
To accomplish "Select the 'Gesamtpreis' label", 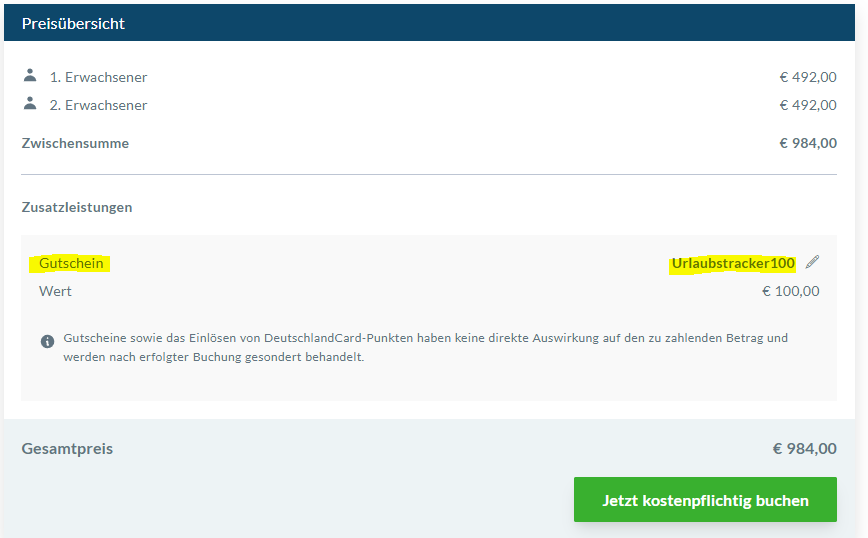I will 67,449.
